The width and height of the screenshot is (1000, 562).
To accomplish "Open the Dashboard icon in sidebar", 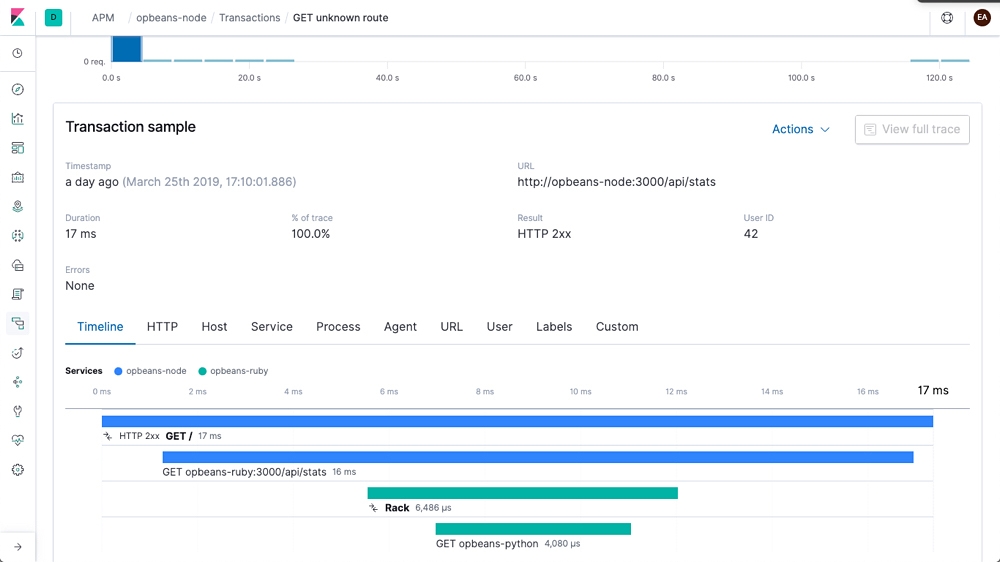I will tap(18, 148).
